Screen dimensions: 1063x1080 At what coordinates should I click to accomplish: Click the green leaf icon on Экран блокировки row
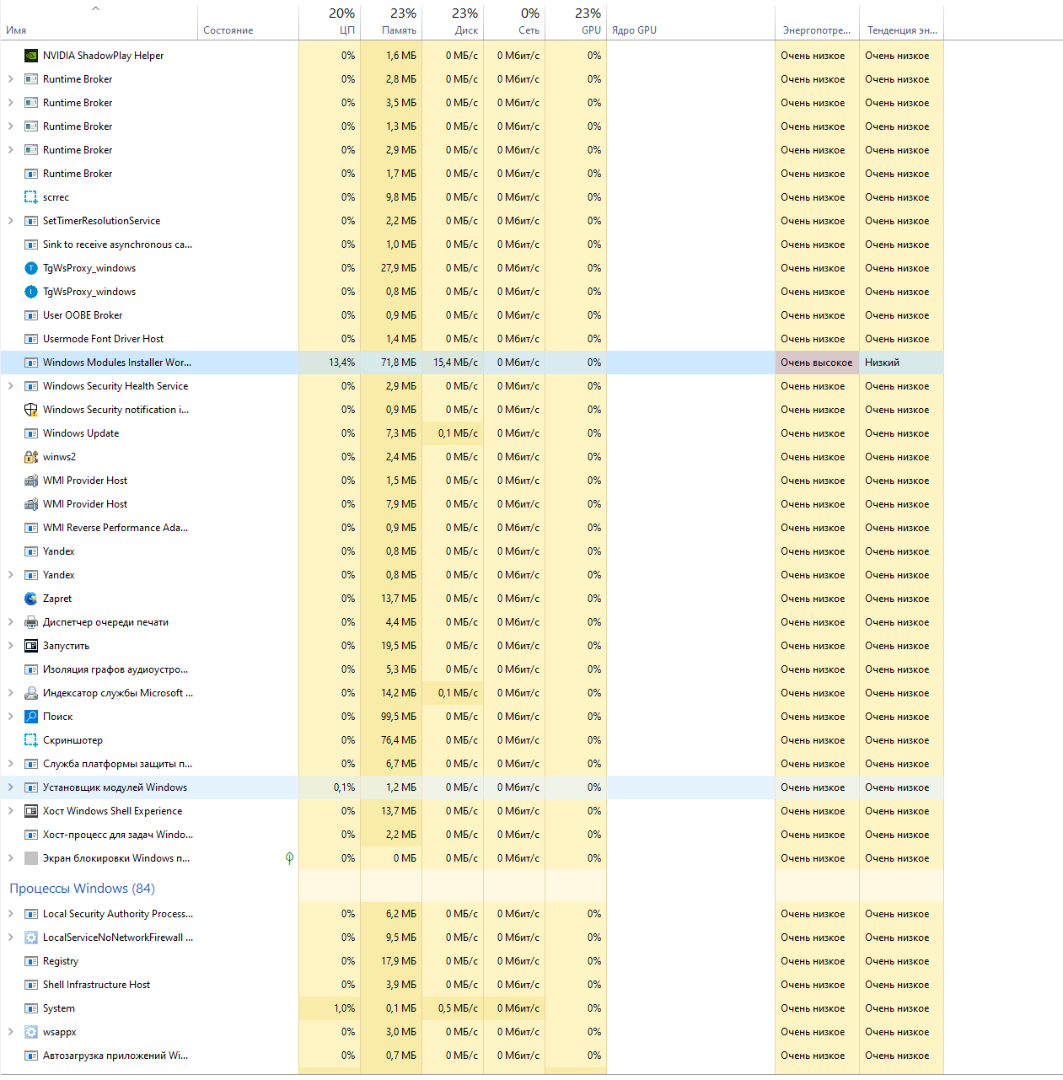[x=289, y=858]
